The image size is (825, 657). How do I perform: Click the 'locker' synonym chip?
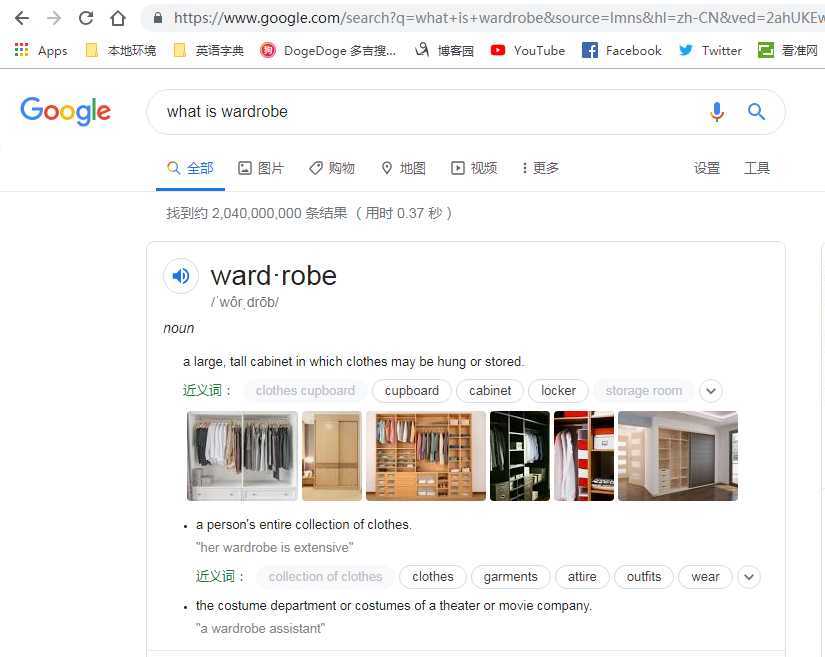pos(558,391)
